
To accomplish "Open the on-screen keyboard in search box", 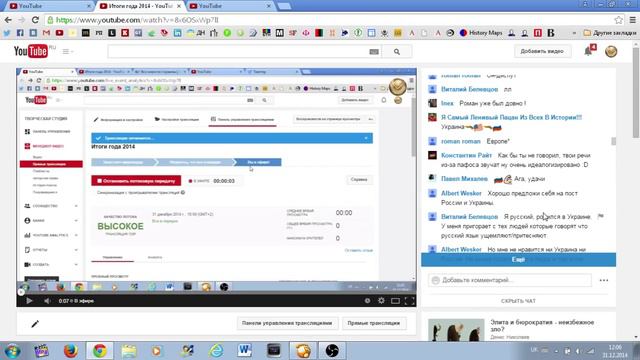I will [374, 52].
